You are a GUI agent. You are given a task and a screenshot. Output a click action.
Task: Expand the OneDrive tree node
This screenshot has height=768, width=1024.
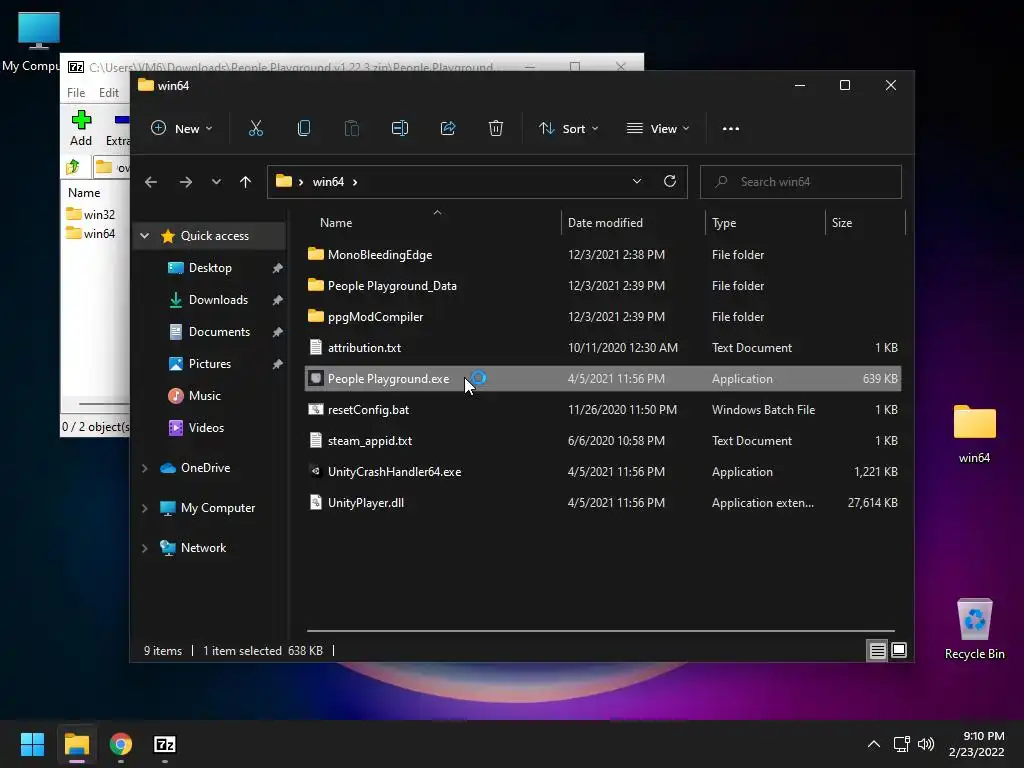(x=145, y=468)
